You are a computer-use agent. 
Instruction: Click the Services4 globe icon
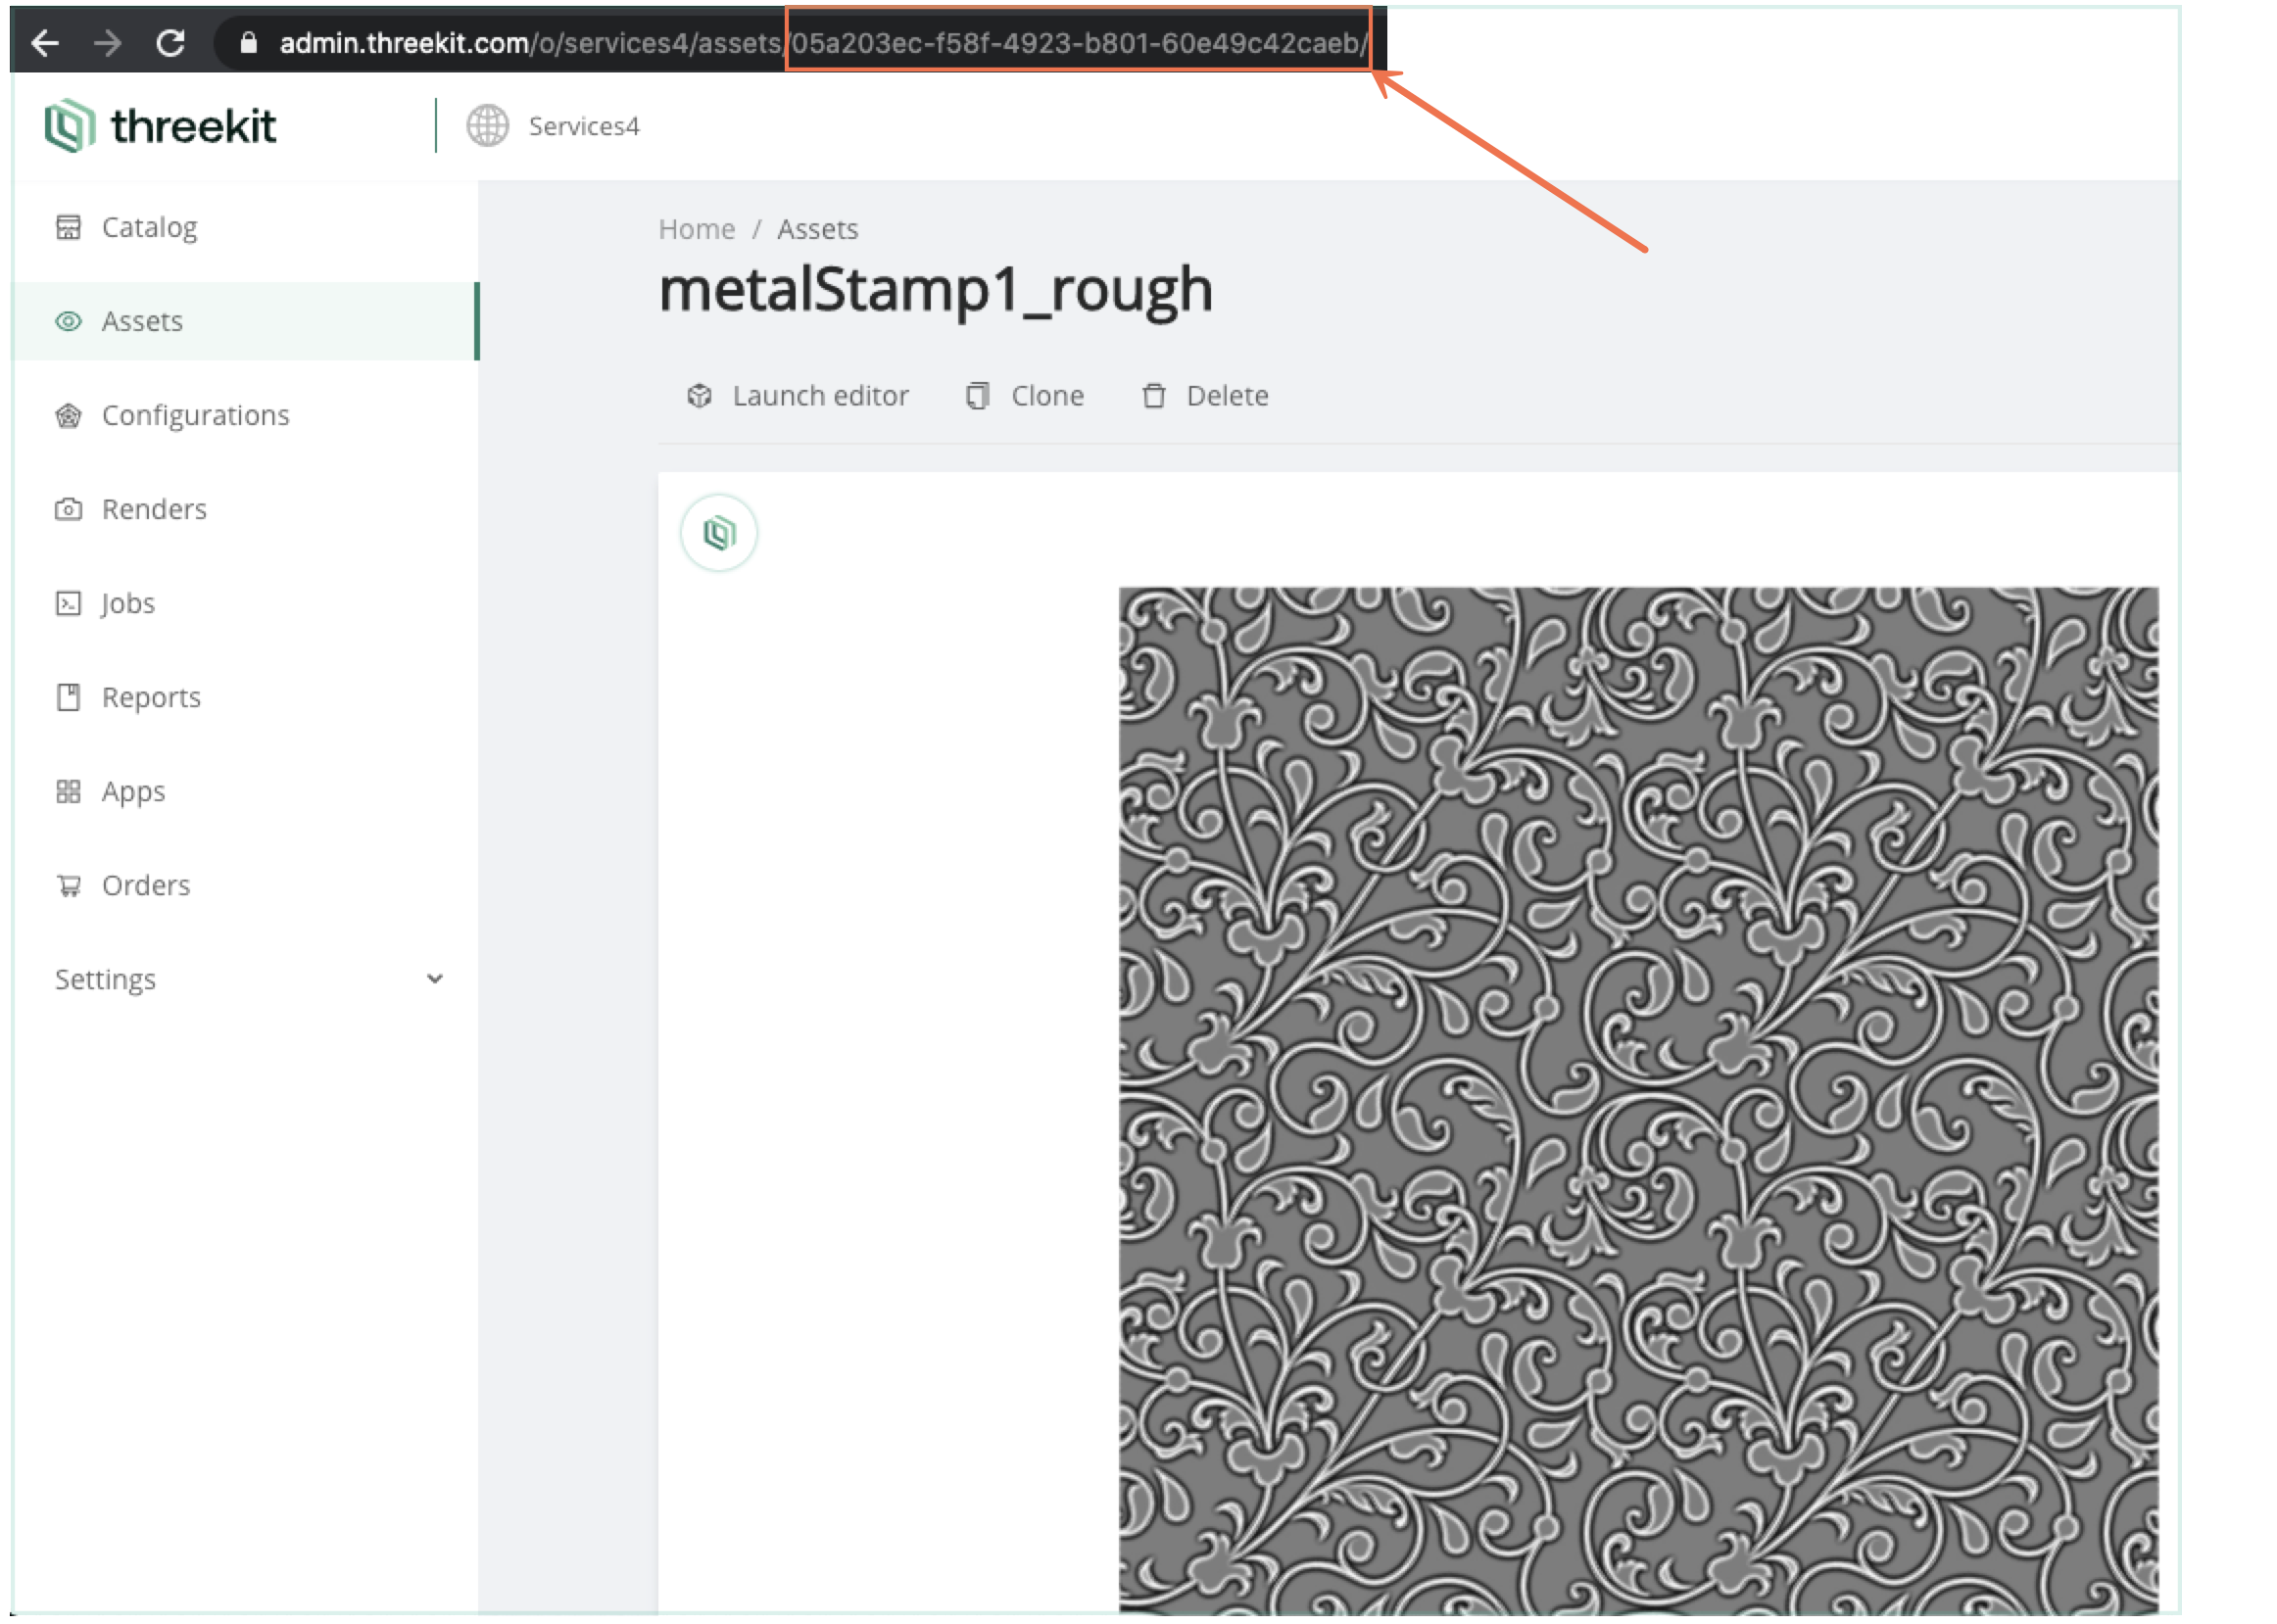pos(488,126)
